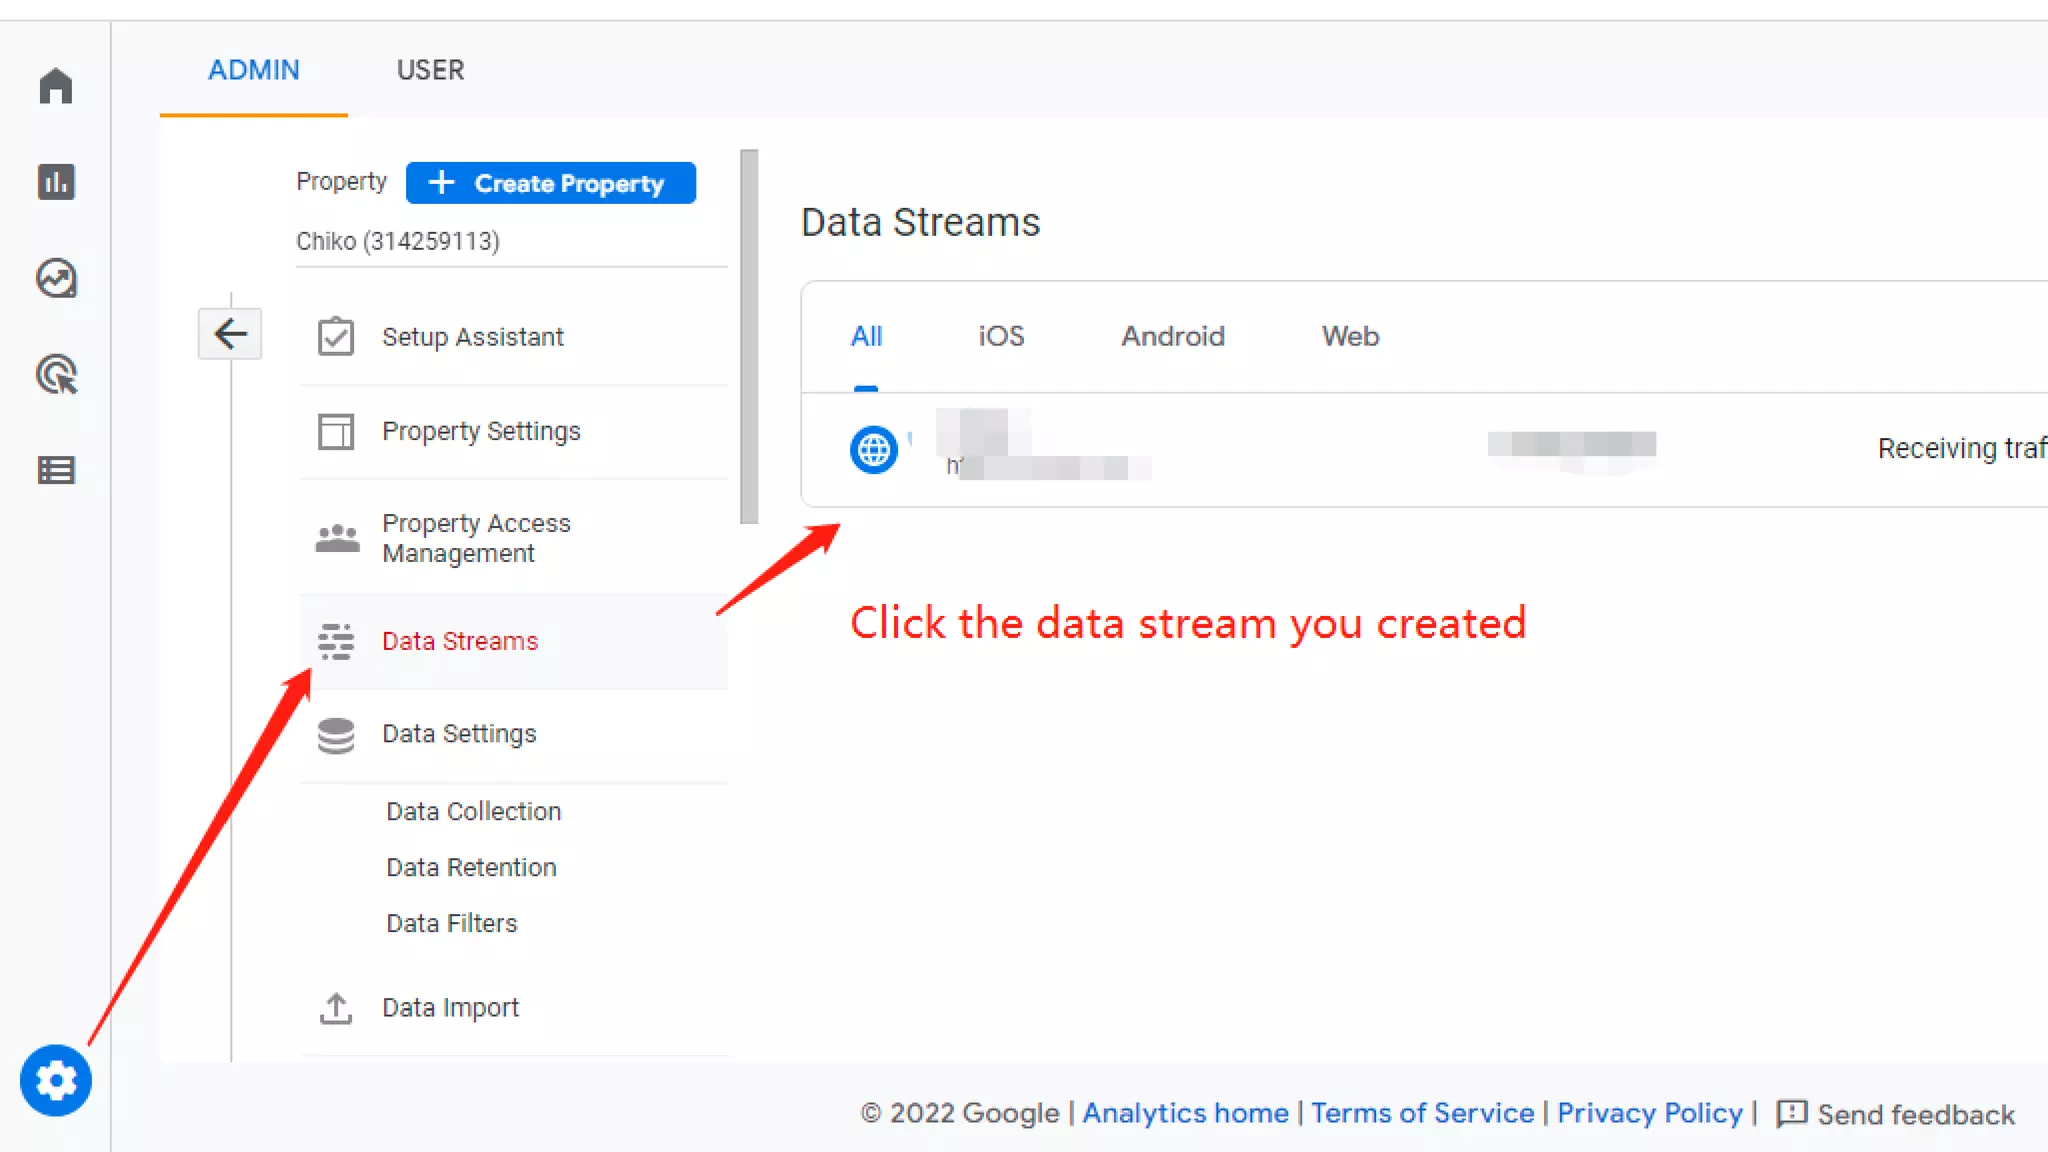Select the iOS streams tab

(1001, 336)
